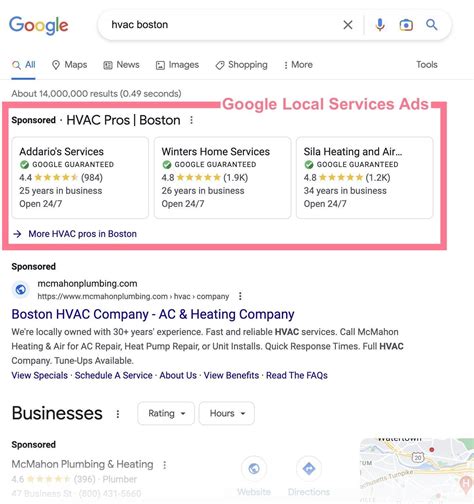Screen dimensions: 474x504
Task: Select the Winters Home Services card
Action: click(222, 178)
